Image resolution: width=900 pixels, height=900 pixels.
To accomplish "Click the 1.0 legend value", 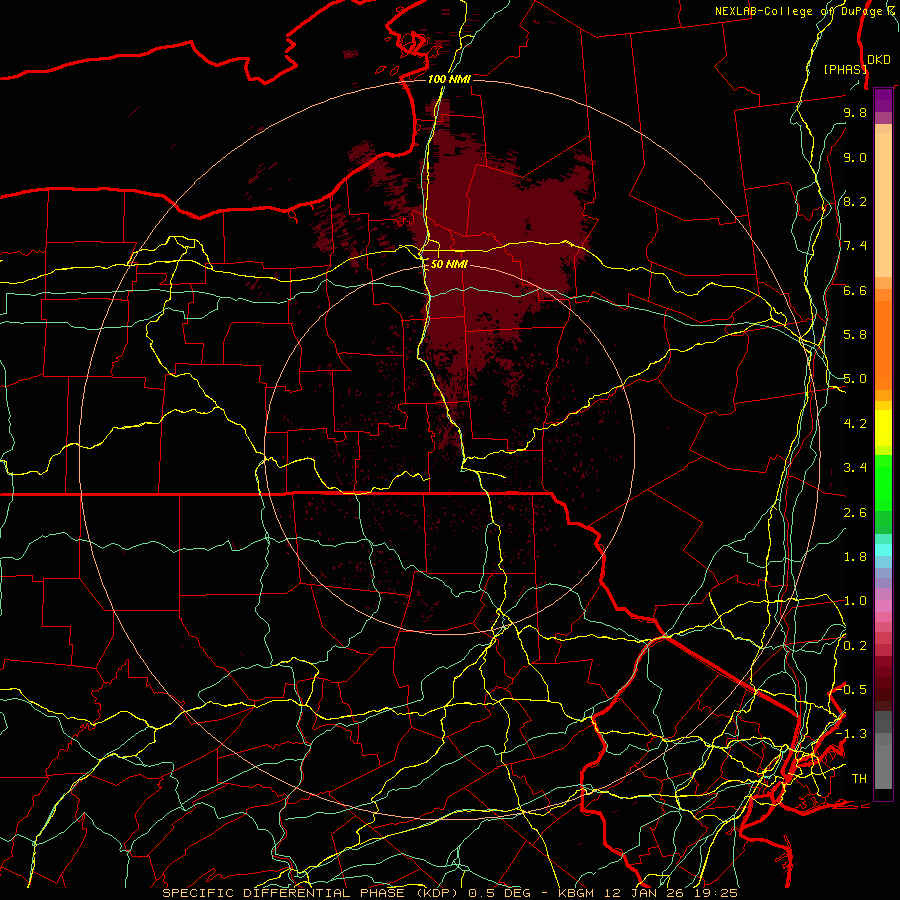I will [855, 602].
